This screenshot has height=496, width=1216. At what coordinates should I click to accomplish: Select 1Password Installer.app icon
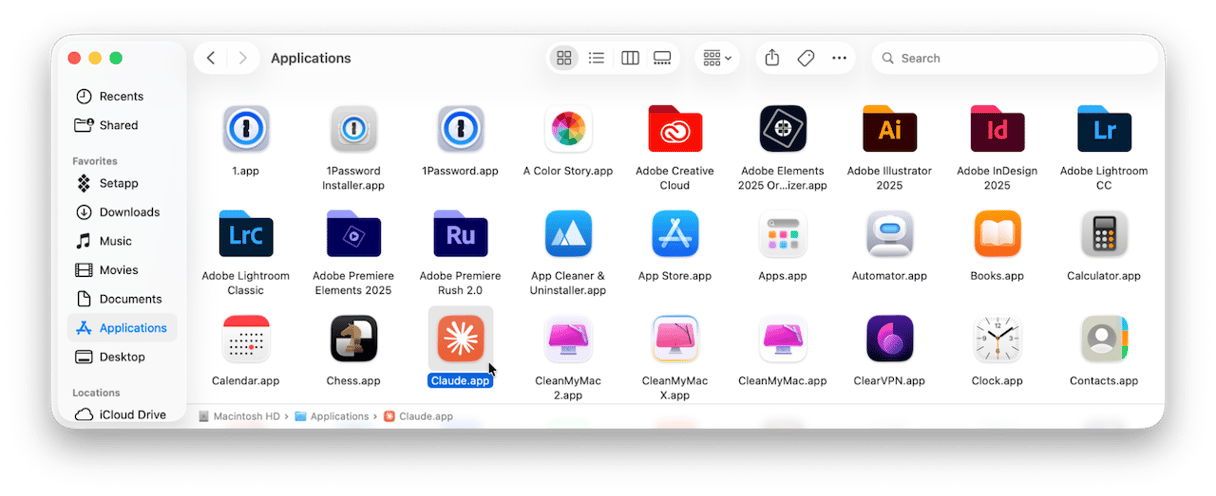pyautogui.click(x=353, y=129)
